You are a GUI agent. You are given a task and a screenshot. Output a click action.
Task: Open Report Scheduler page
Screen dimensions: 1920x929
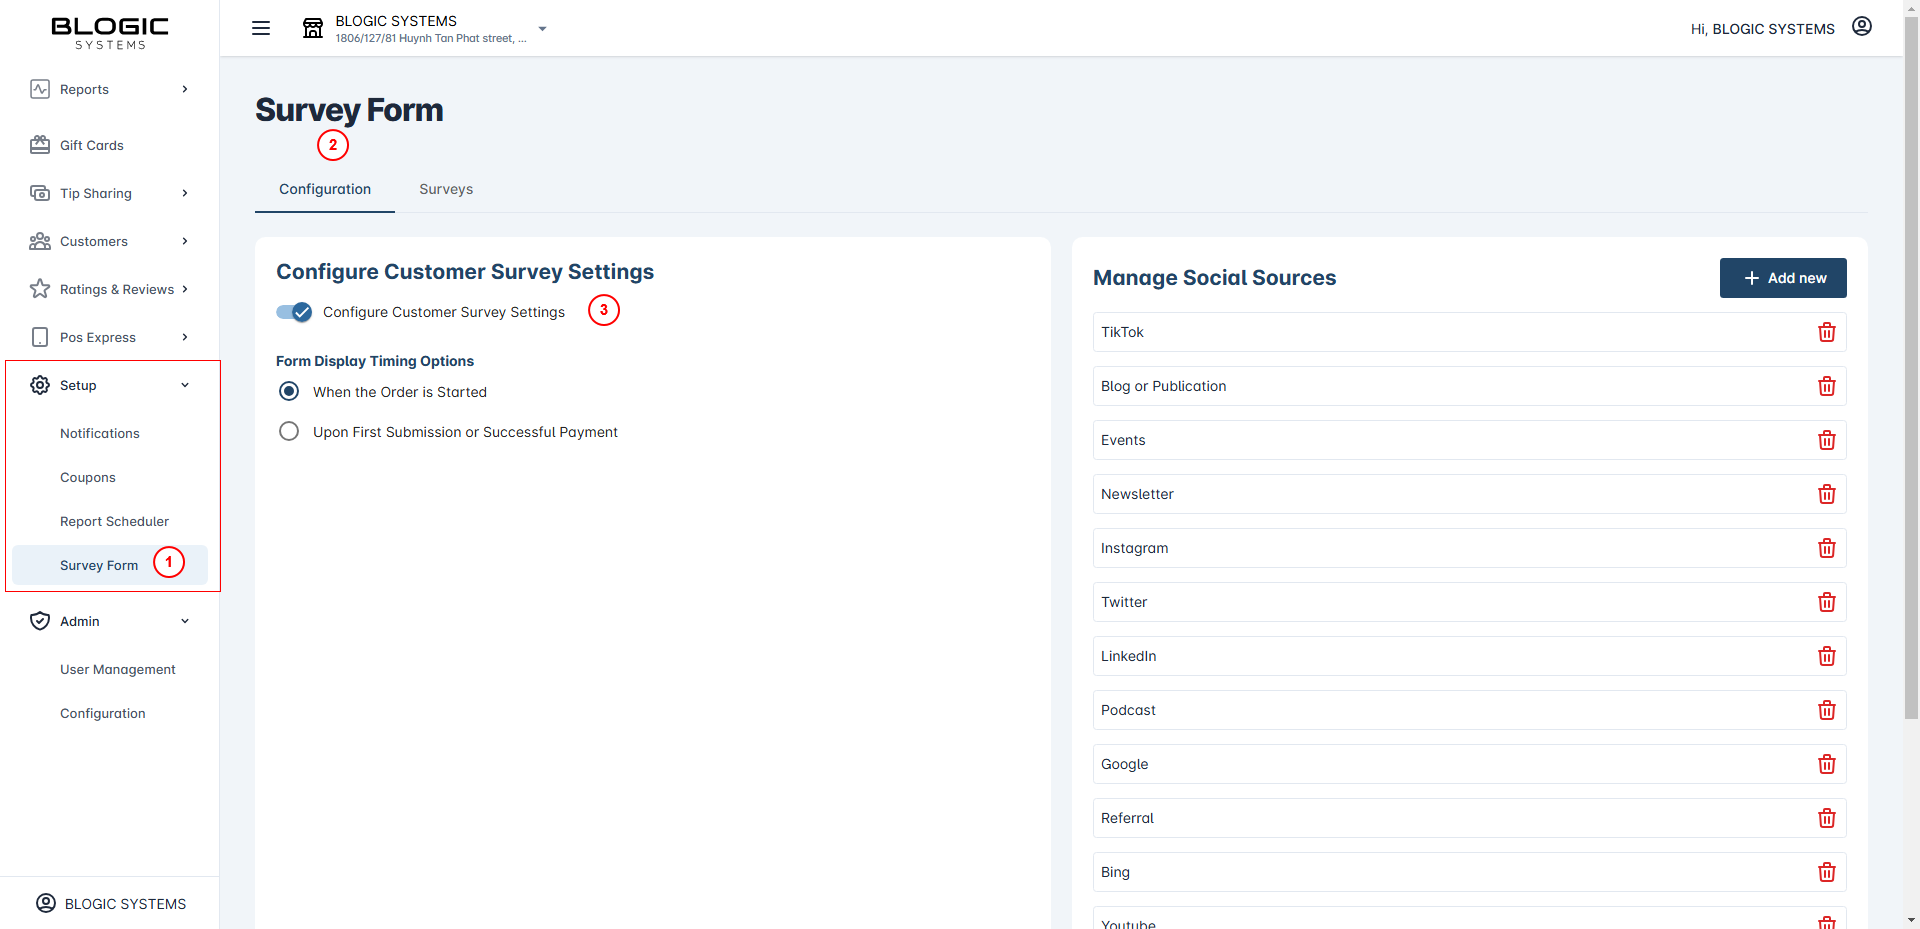[x=114, y=521]
